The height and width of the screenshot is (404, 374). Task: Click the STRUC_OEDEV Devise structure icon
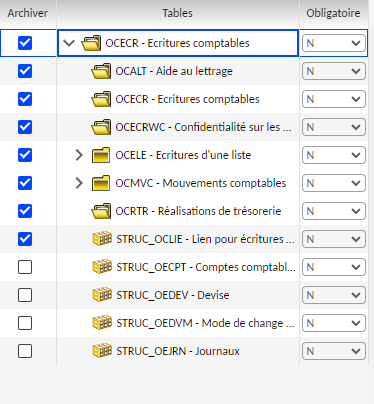[x=102, y=295]
